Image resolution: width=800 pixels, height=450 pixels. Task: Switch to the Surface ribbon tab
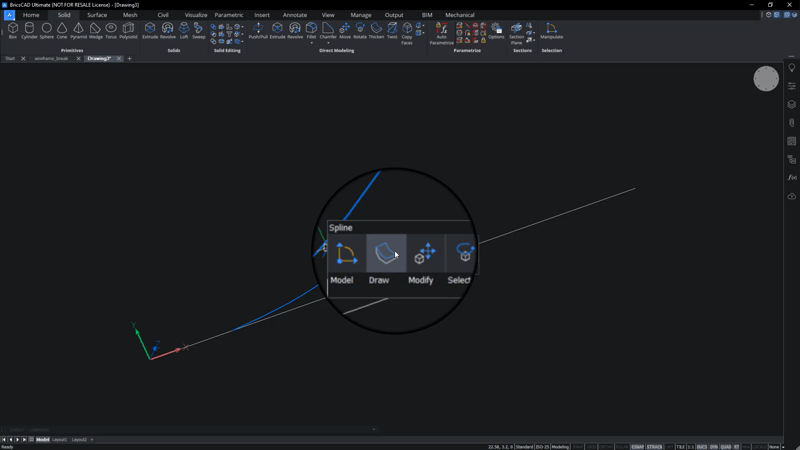pos(97,15)
